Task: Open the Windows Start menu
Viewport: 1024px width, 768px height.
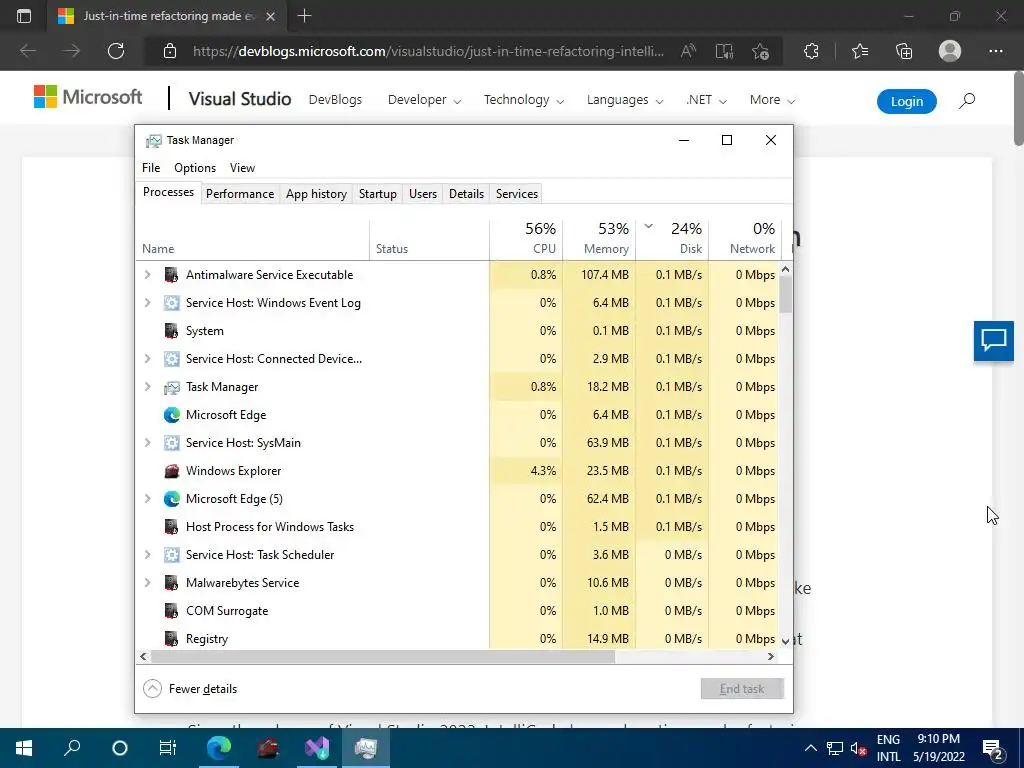Action: click(24, 748)
